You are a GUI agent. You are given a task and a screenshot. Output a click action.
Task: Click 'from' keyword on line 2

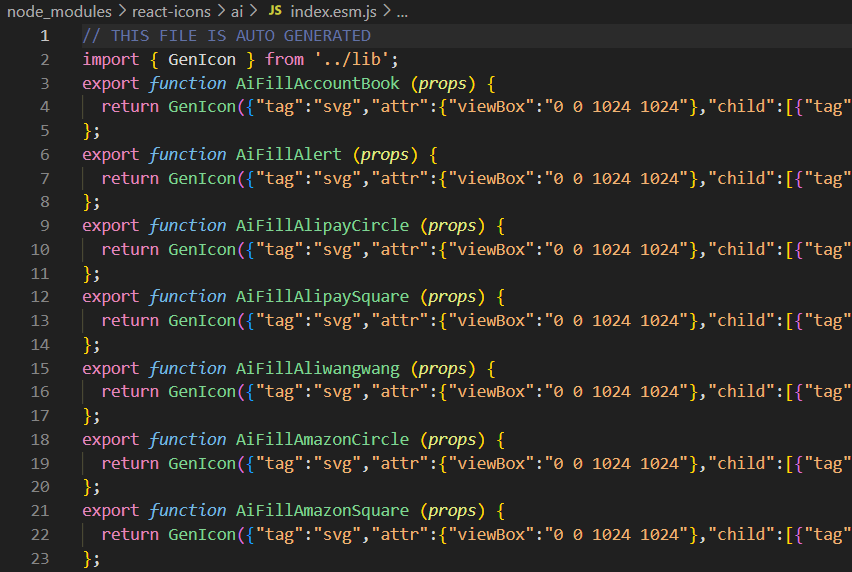coord(284,59)
